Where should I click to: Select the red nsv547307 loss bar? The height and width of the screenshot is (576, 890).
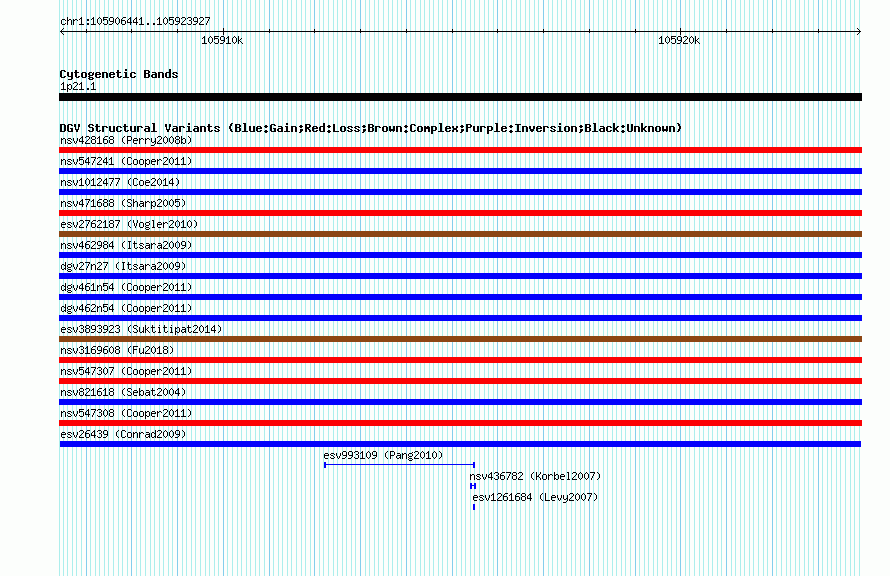(460, 381)
